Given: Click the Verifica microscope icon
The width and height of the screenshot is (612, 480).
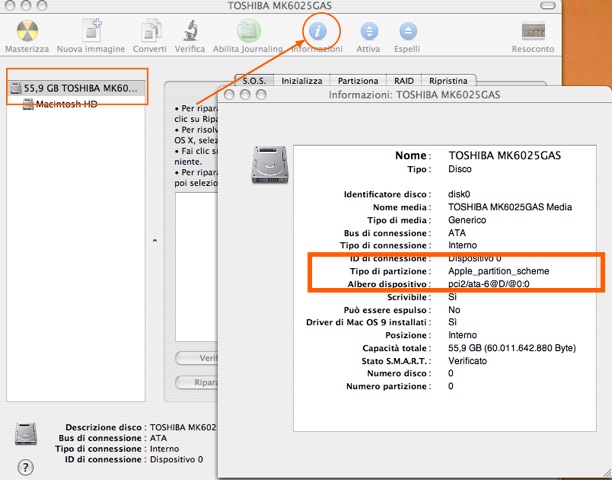Looking at the screenshot, I should click(190, 30).
